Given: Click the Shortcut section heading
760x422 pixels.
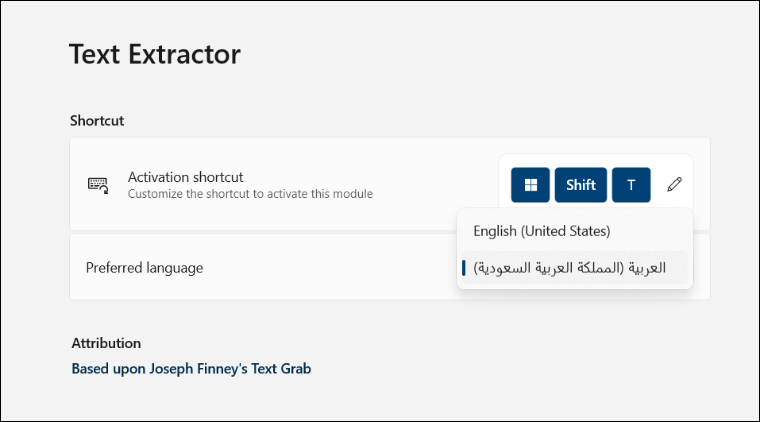Looking at the screenshot, I should point(97,121).
